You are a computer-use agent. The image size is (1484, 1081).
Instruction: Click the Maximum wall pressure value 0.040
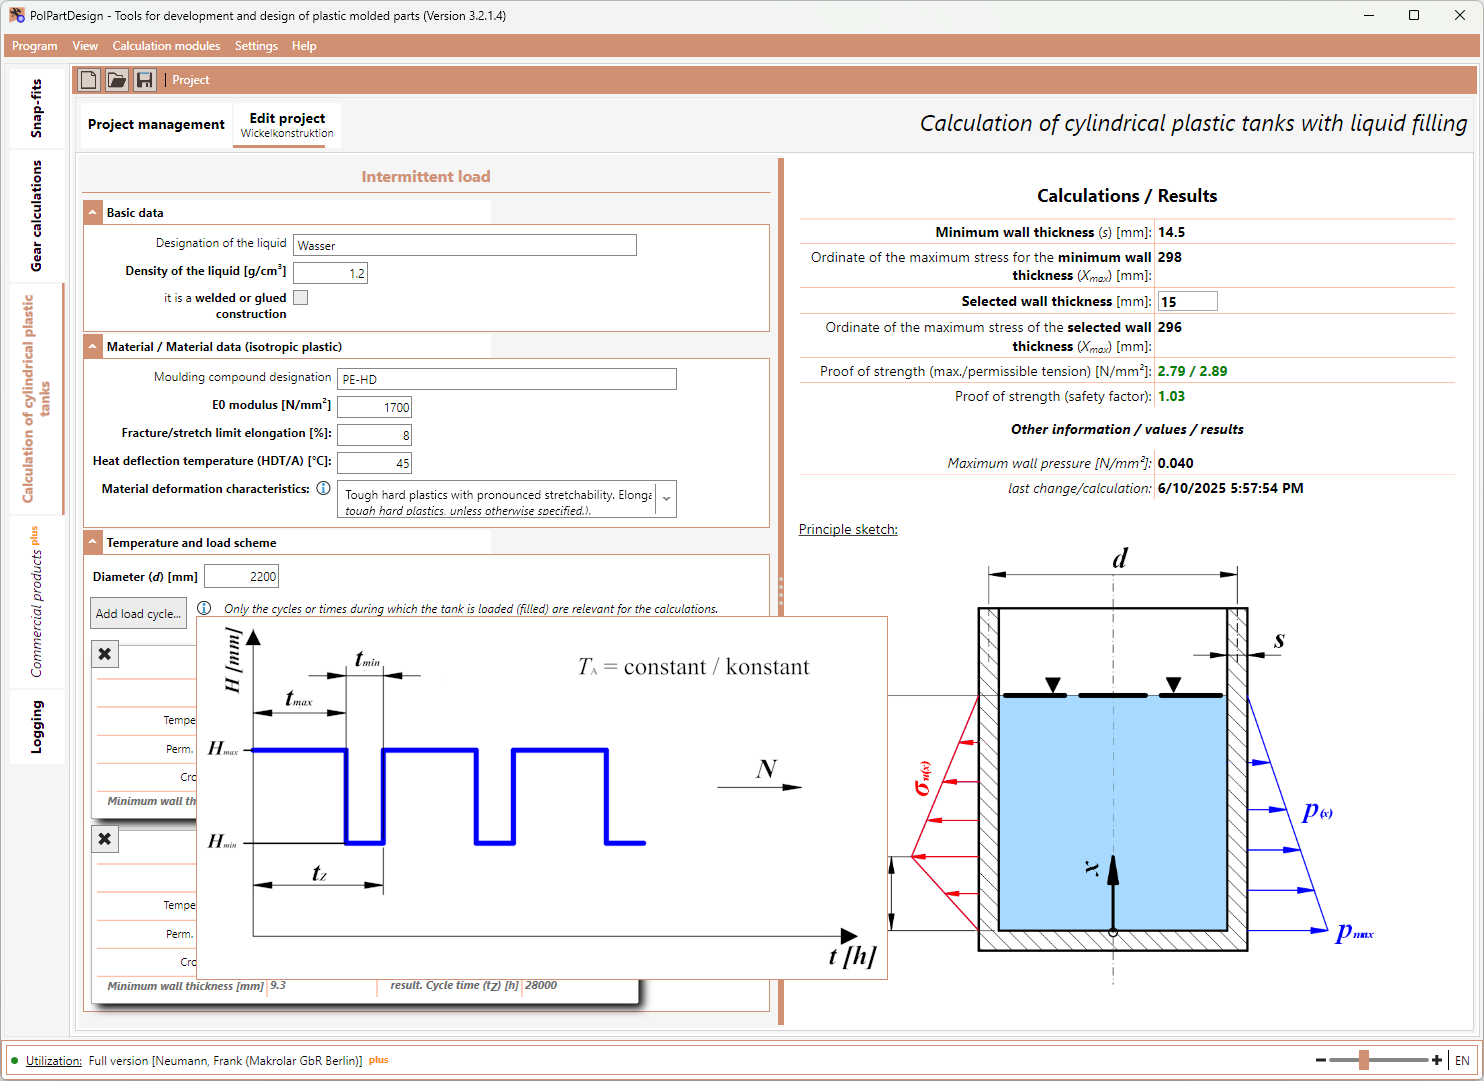1176,463
